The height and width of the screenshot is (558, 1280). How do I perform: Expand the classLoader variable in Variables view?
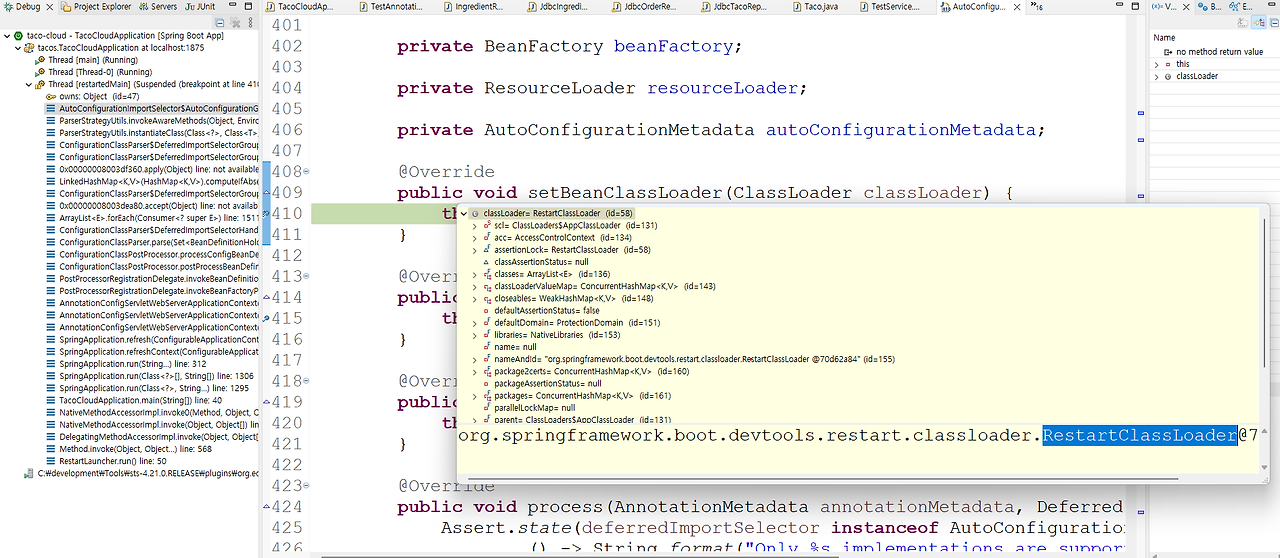pyautogui.click(x=1157, y=76)
